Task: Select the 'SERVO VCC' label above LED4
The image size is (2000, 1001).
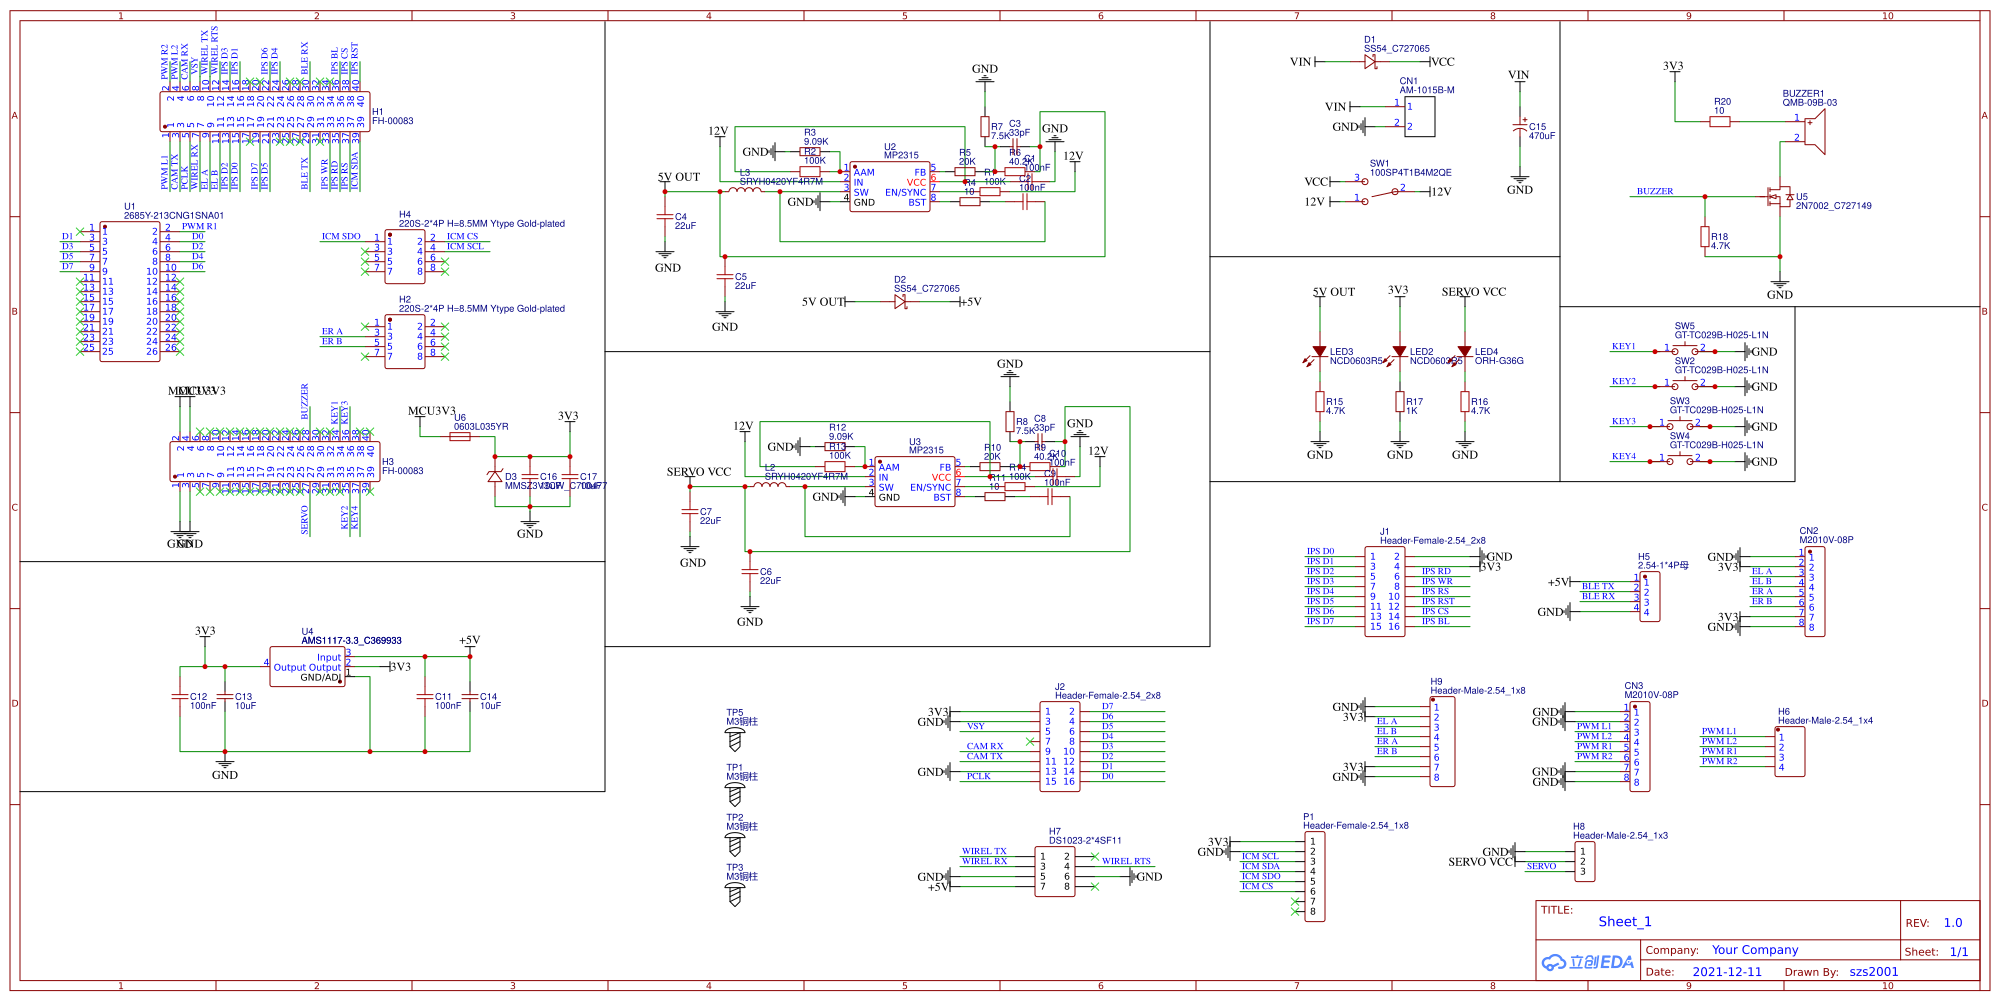Action: pyautogui.click(x=1473, y=292)
